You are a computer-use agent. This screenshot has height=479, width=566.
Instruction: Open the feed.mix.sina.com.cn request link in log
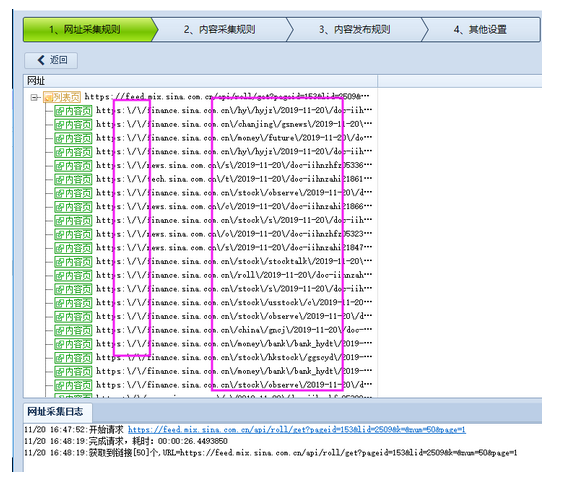click(297, 430)
